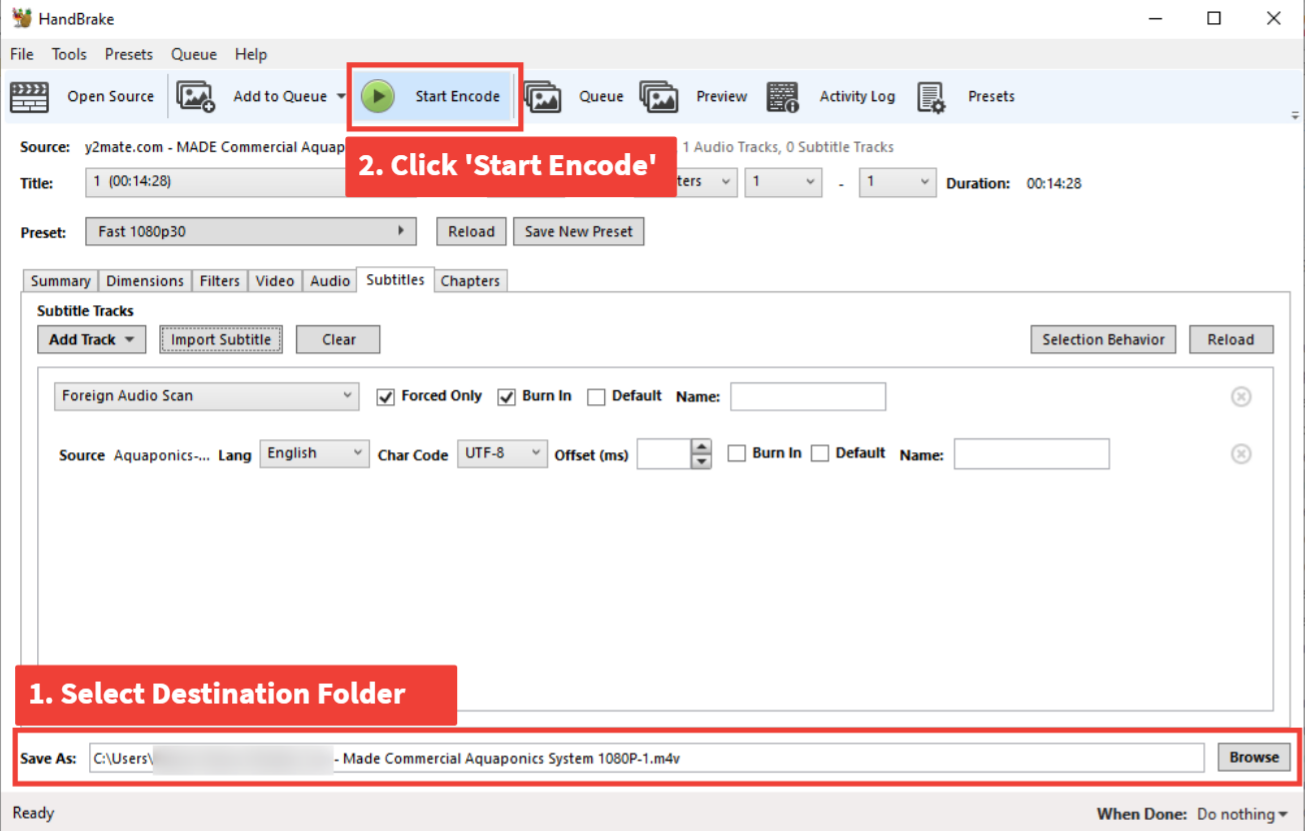
Task: Select the Subtitles tab
Action: (x=395, y=280)
